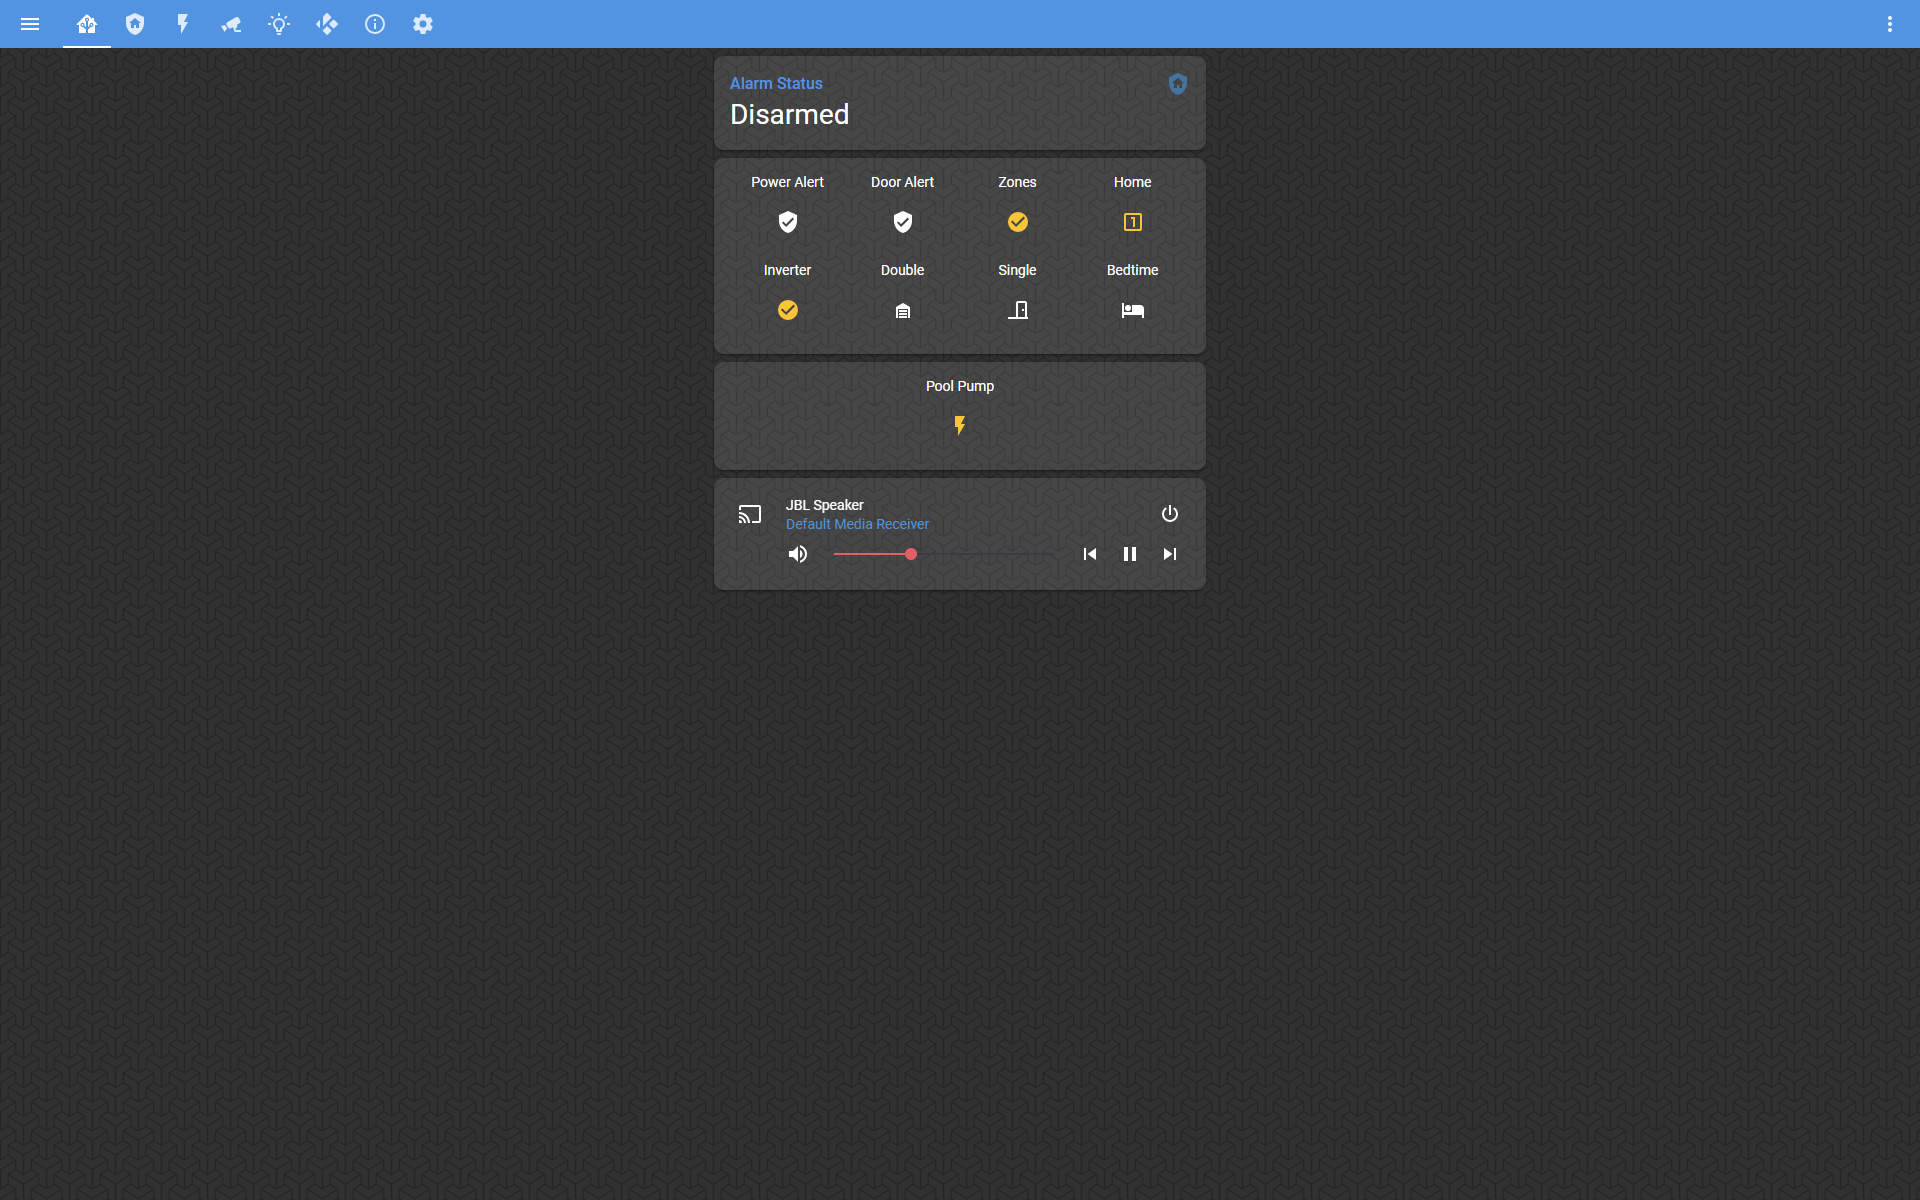Open the settings gear tab
The height and width of the screenshot is (1200, 1920).
coord(423,24)
